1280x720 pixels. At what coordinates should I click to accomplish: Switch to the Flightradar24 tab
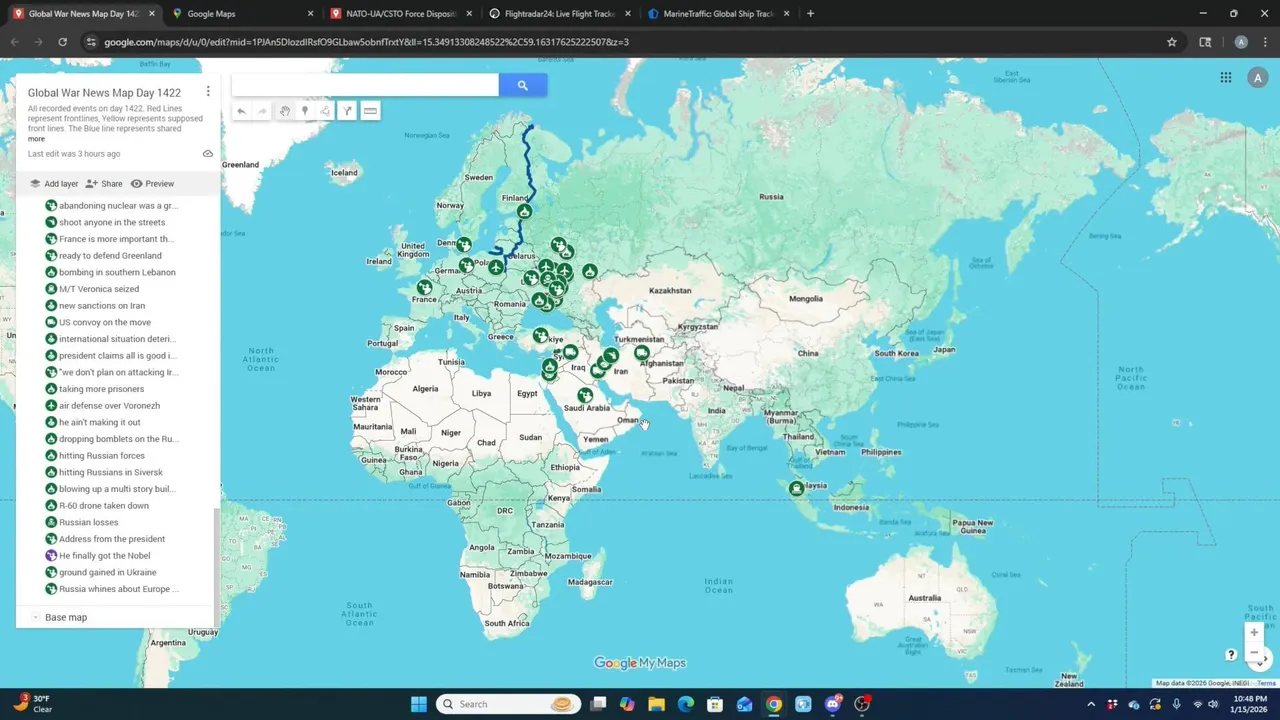point(559,14)
